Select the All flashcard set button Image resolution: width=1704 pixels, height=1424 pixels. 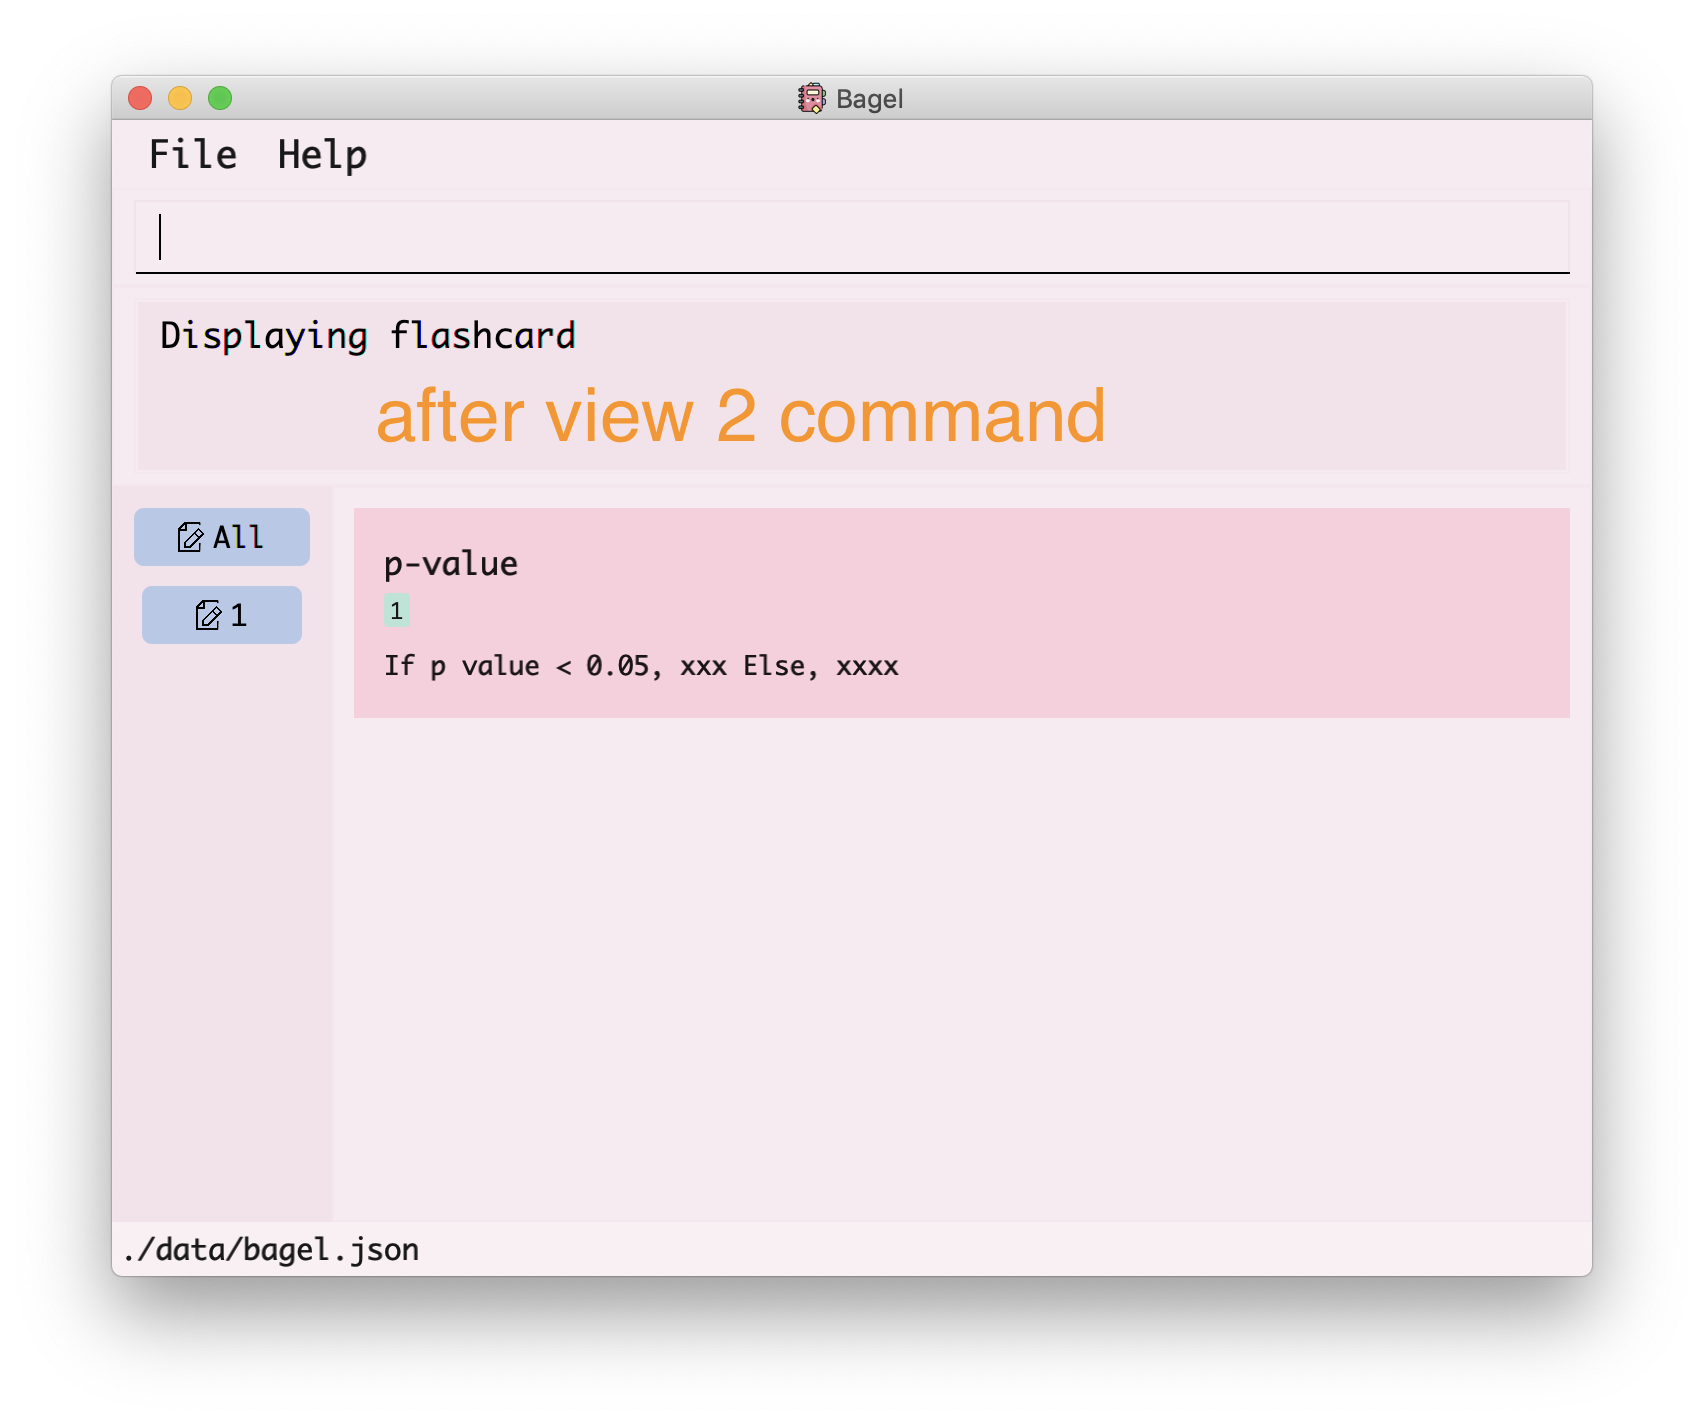[x=222, y=537]
